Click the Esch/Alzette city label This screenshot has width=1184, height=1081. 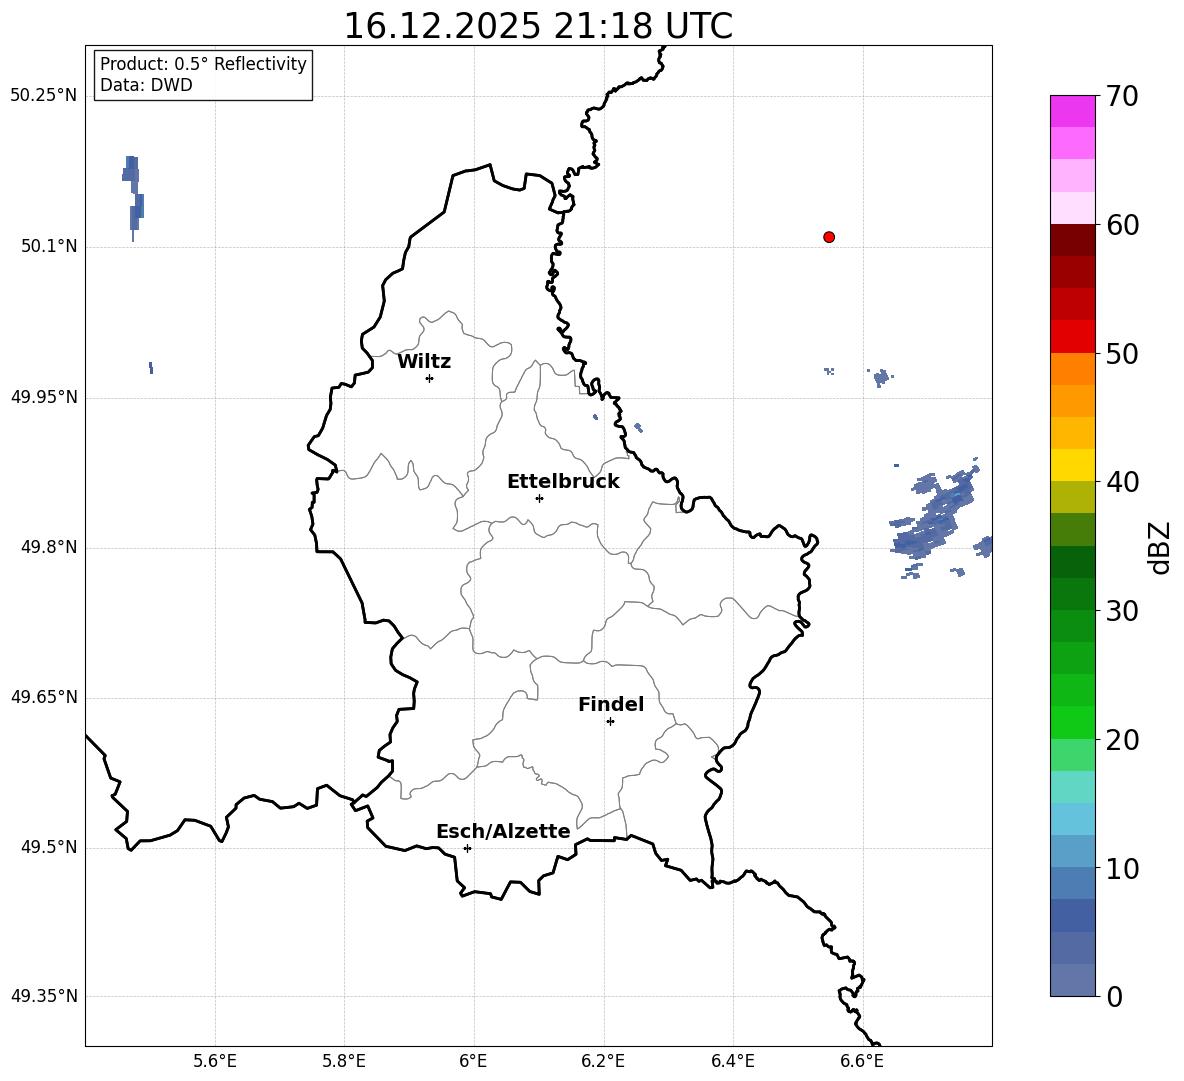pos(503,831)
